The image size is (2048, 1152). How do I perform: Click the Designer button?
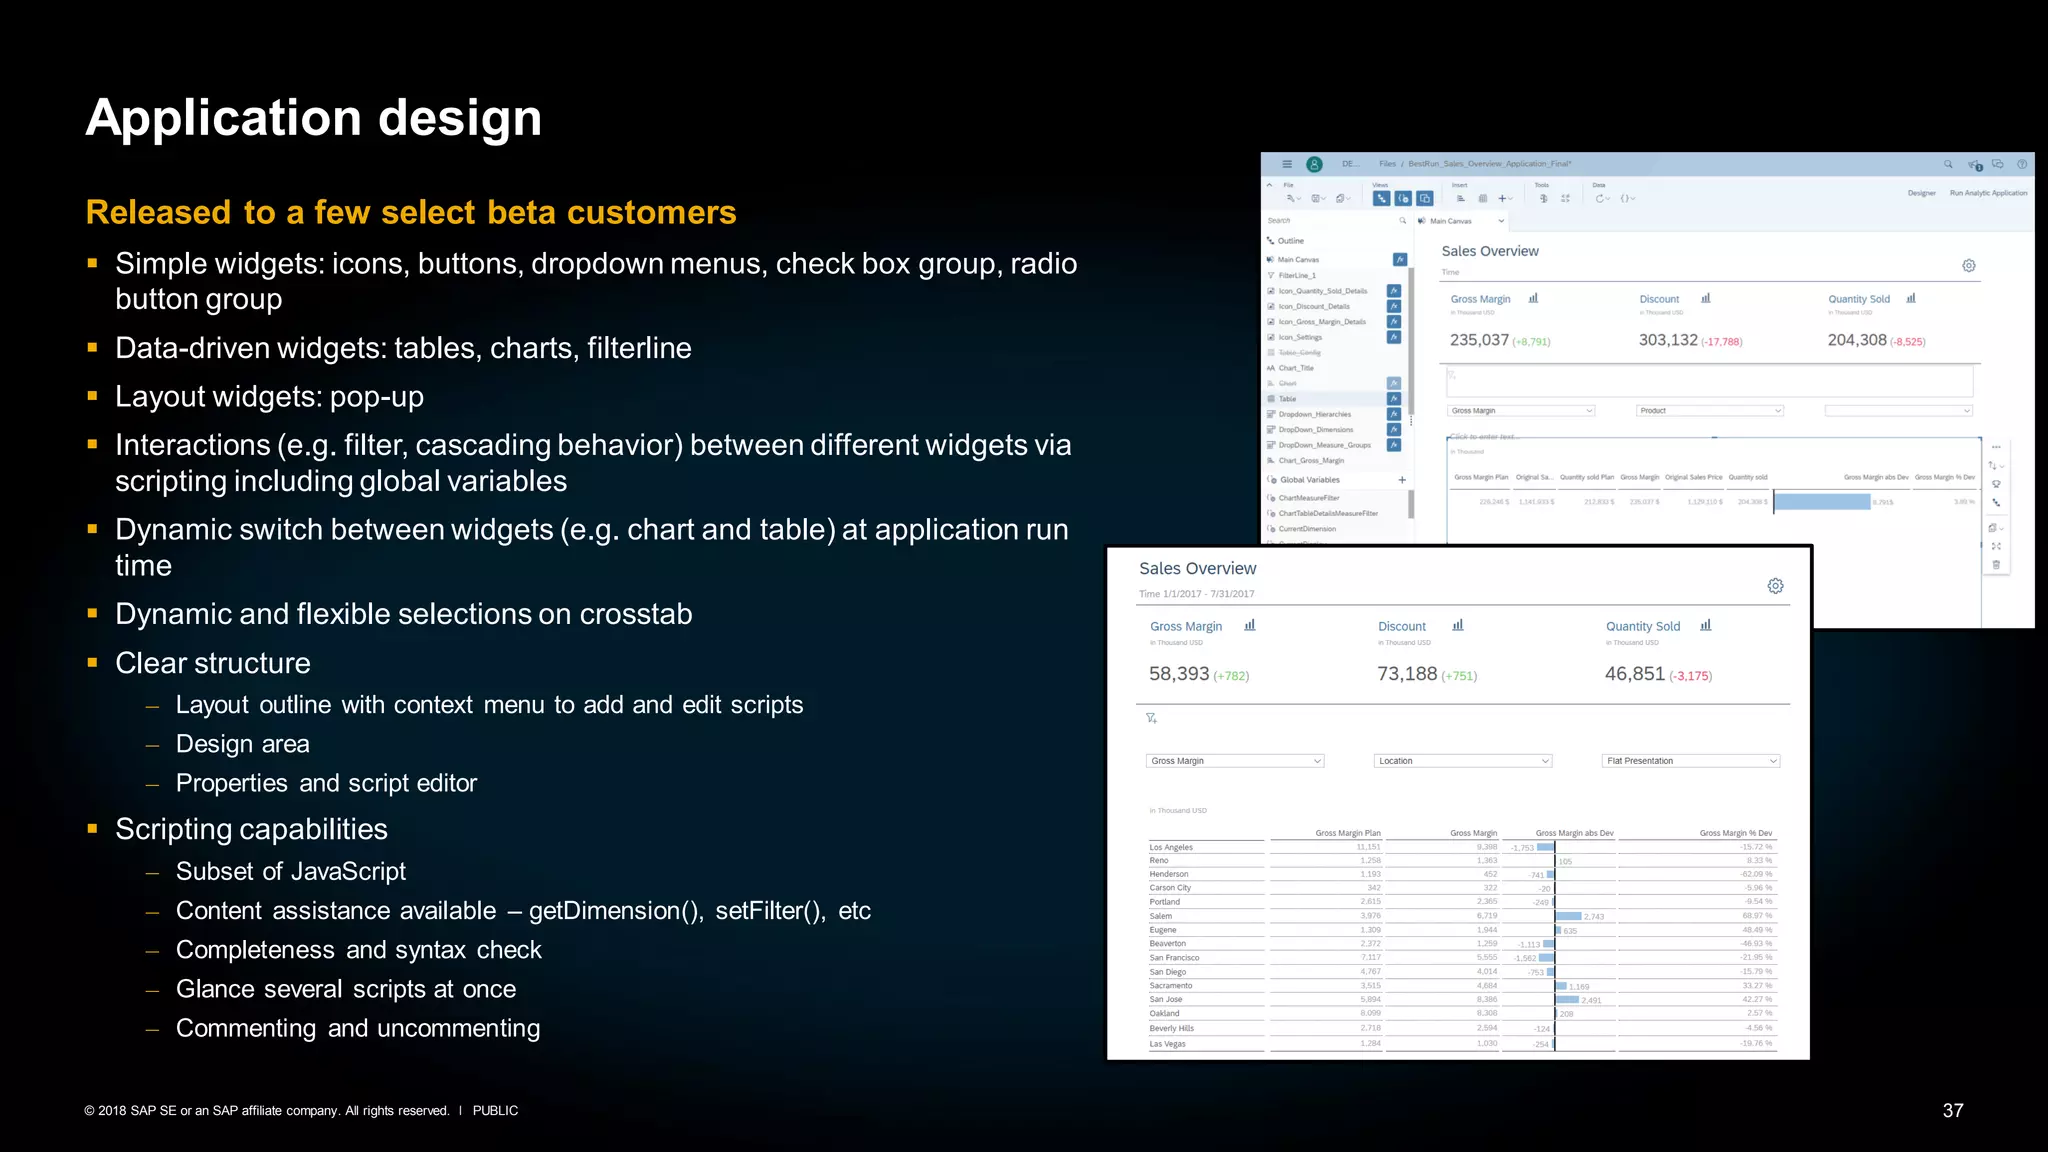tap(1921, 193)
